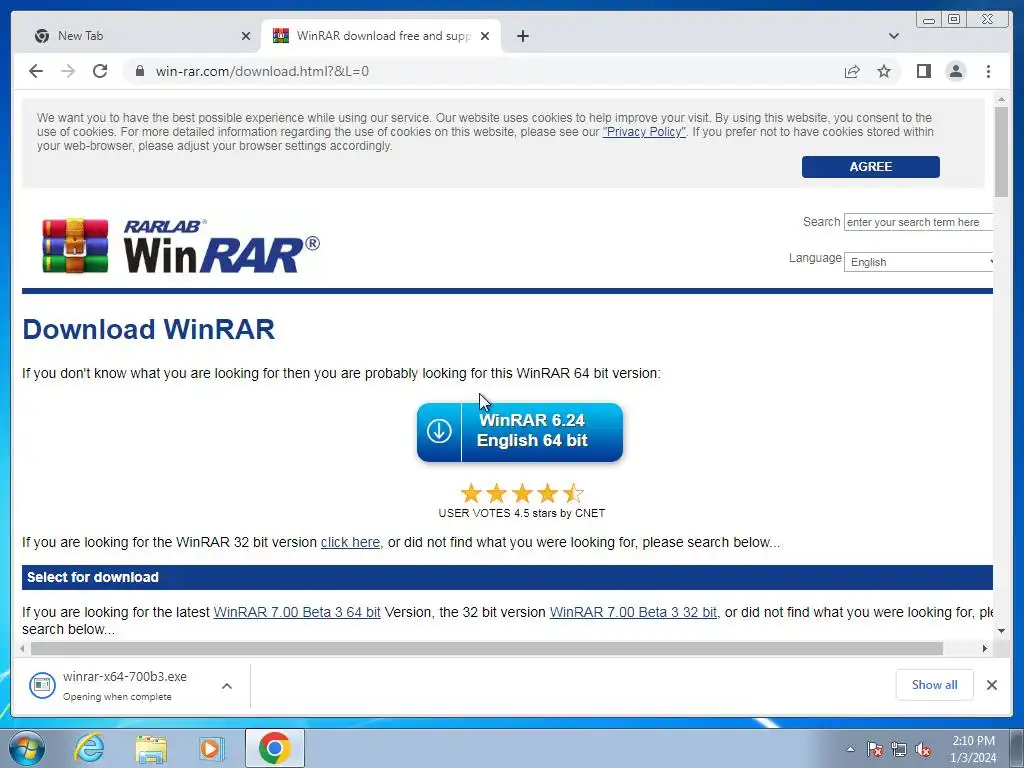Go back to previous page
The width and height of the screenshot is (1024, 768).
36,71
